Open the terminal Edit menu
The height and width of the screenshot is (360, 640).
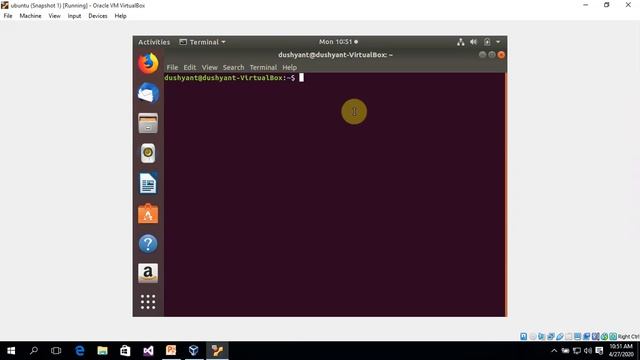coord(190,67)
